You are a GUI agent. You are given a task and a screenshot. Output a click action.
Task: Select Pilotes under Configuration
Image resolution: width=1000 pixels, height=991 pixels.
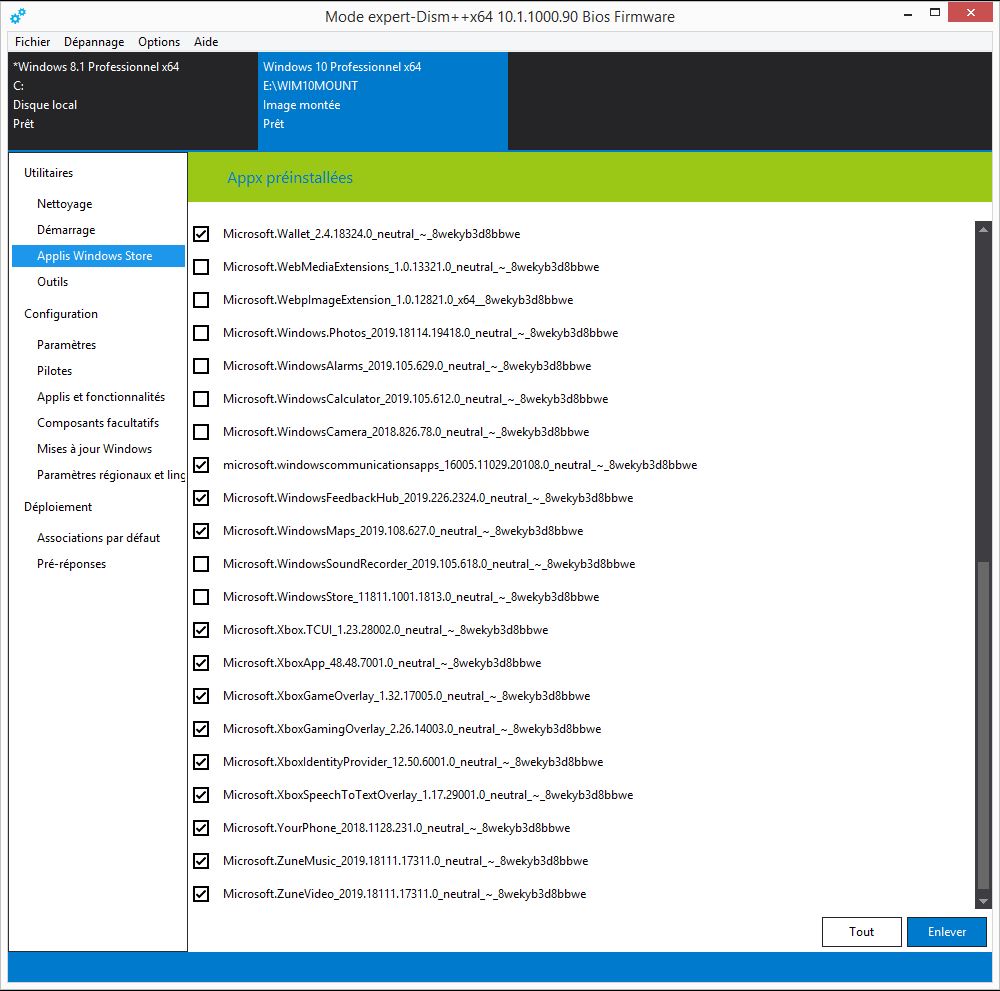click(55, 370)
